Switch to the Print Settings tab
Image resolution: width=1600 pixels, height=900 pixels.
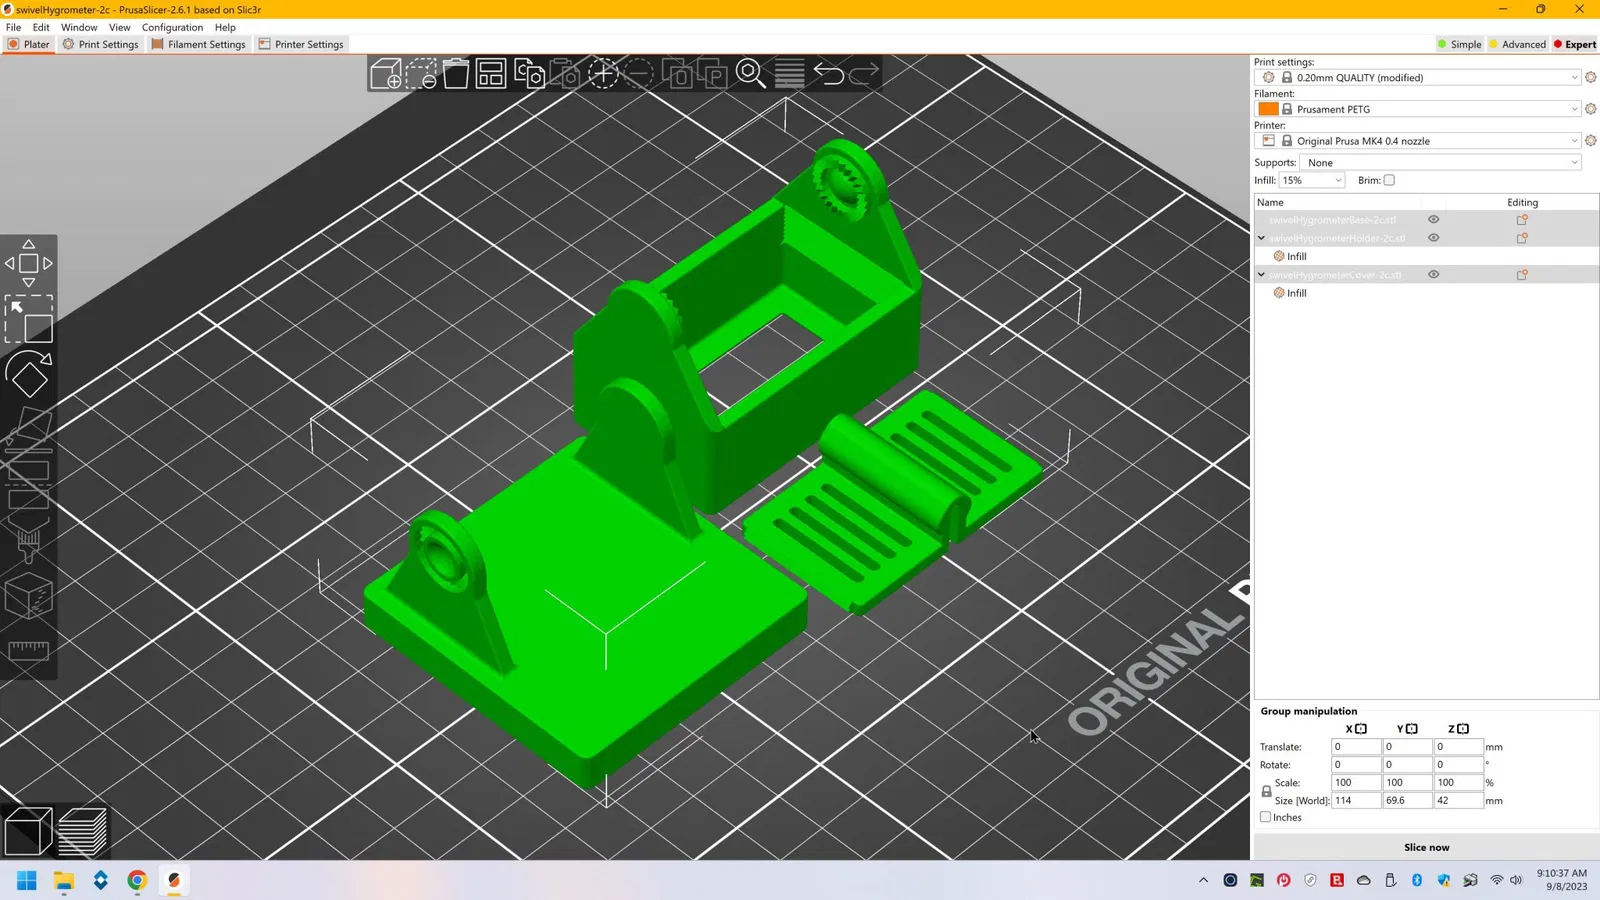tap(101, 44)
